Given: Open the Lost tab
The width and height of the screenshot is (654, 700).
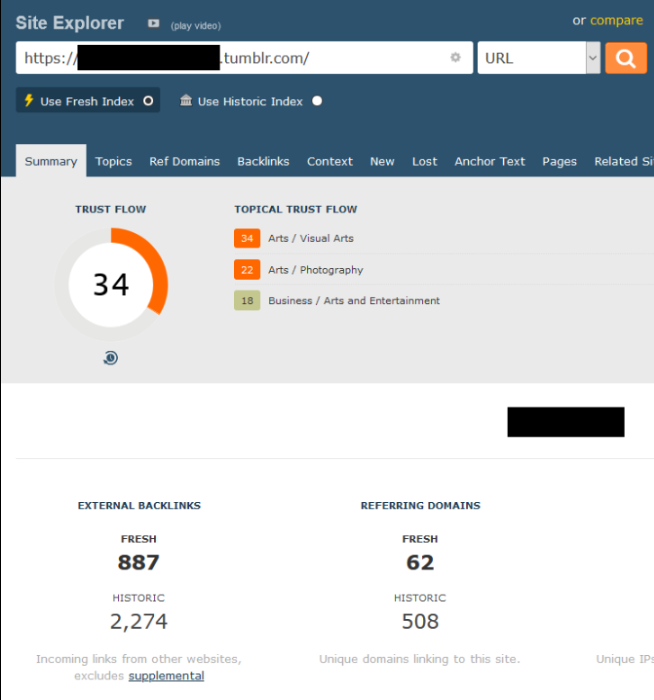Looking at the screenshot, I should (425, 161).
